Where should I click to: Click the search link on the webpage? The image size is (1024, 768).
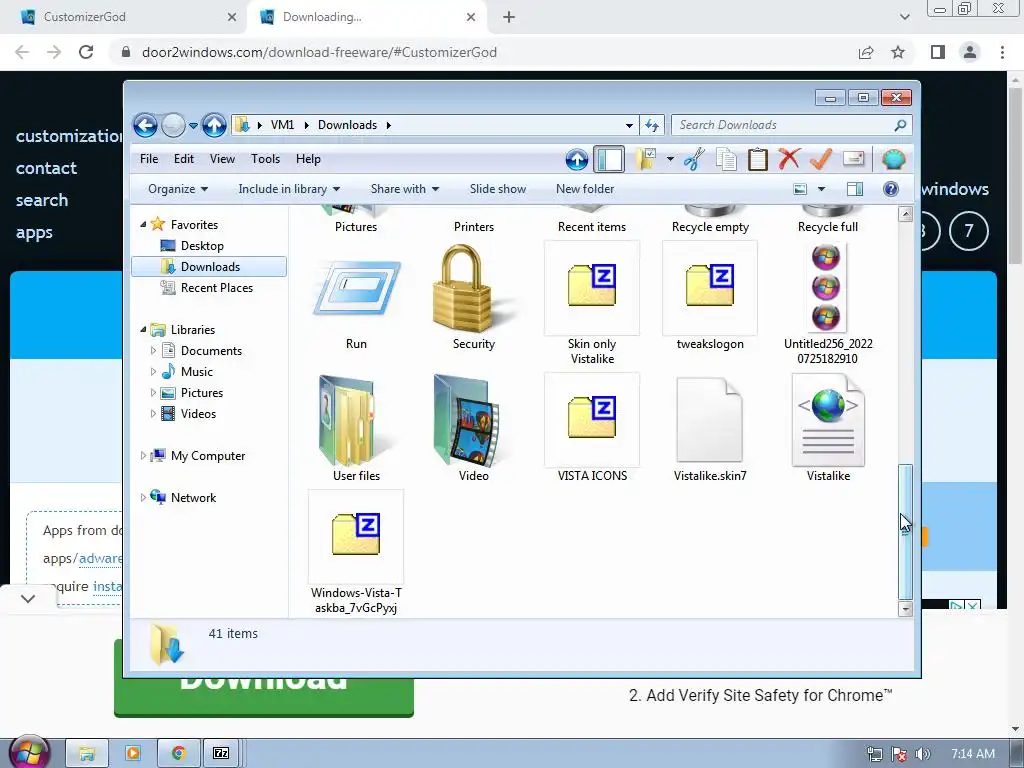42,200
